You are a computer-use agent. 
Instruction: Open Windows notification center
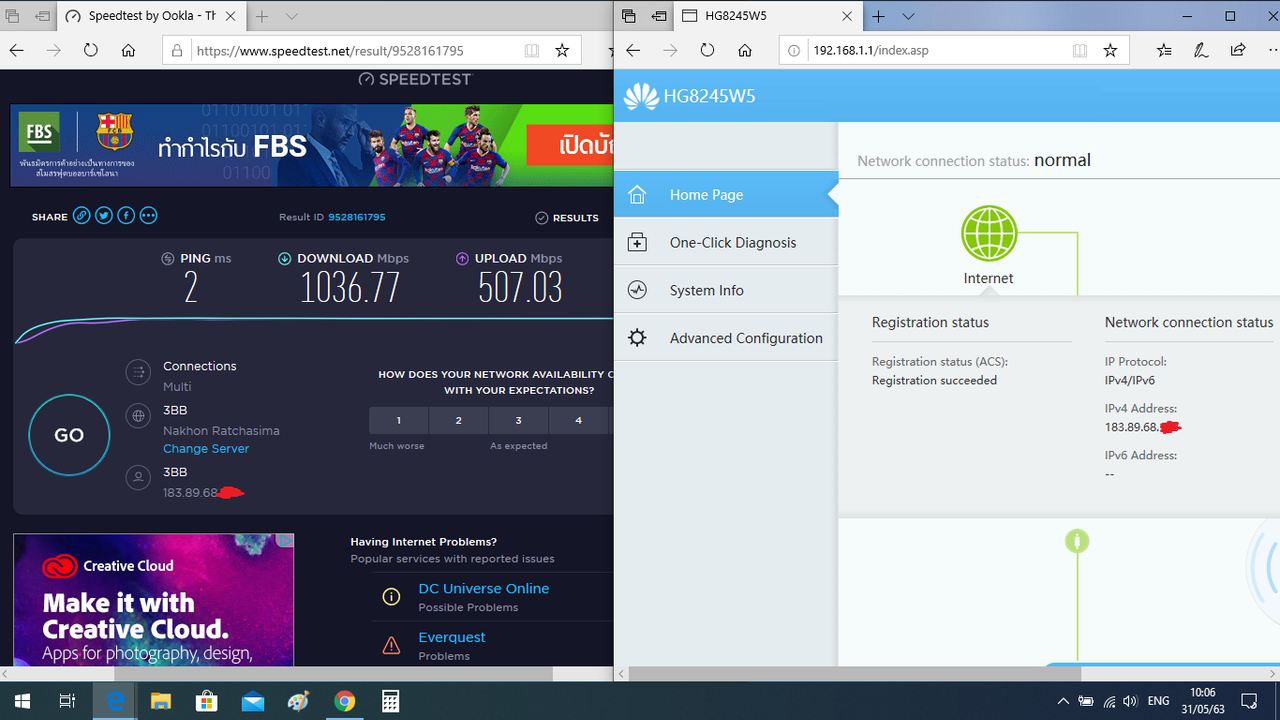(x=1248, y=701)
